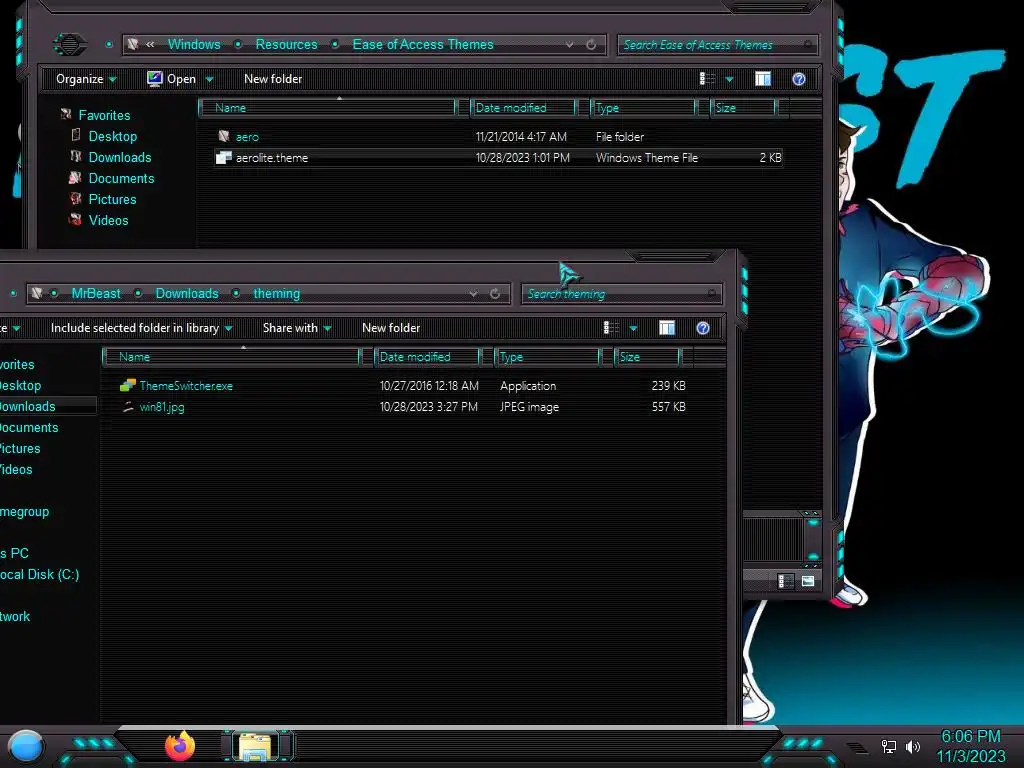1024x768 pixels.
Task: Click the Downloads breadcrumb in theming window
Action: [187, 293]
